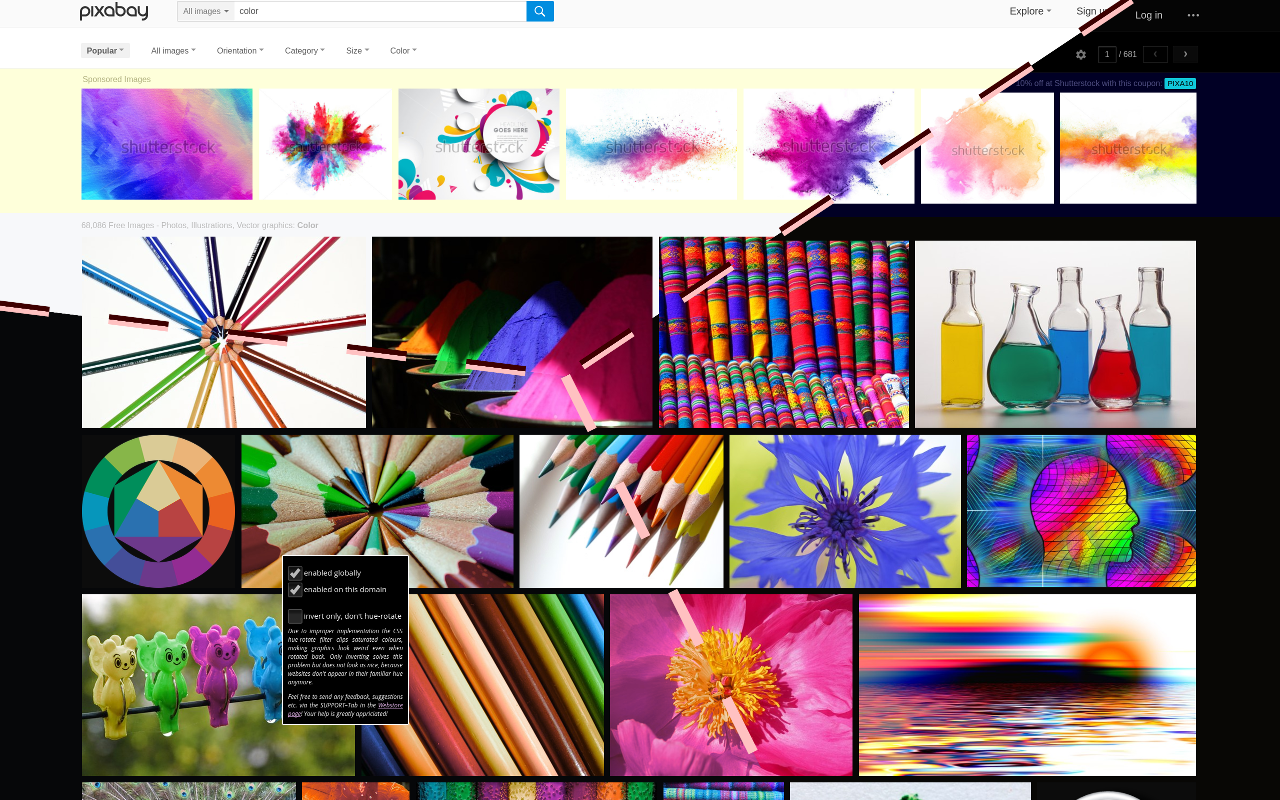Open the pink peony flower photo
1280x800 pixels.
pyautogui.click(x=731, y=685)
